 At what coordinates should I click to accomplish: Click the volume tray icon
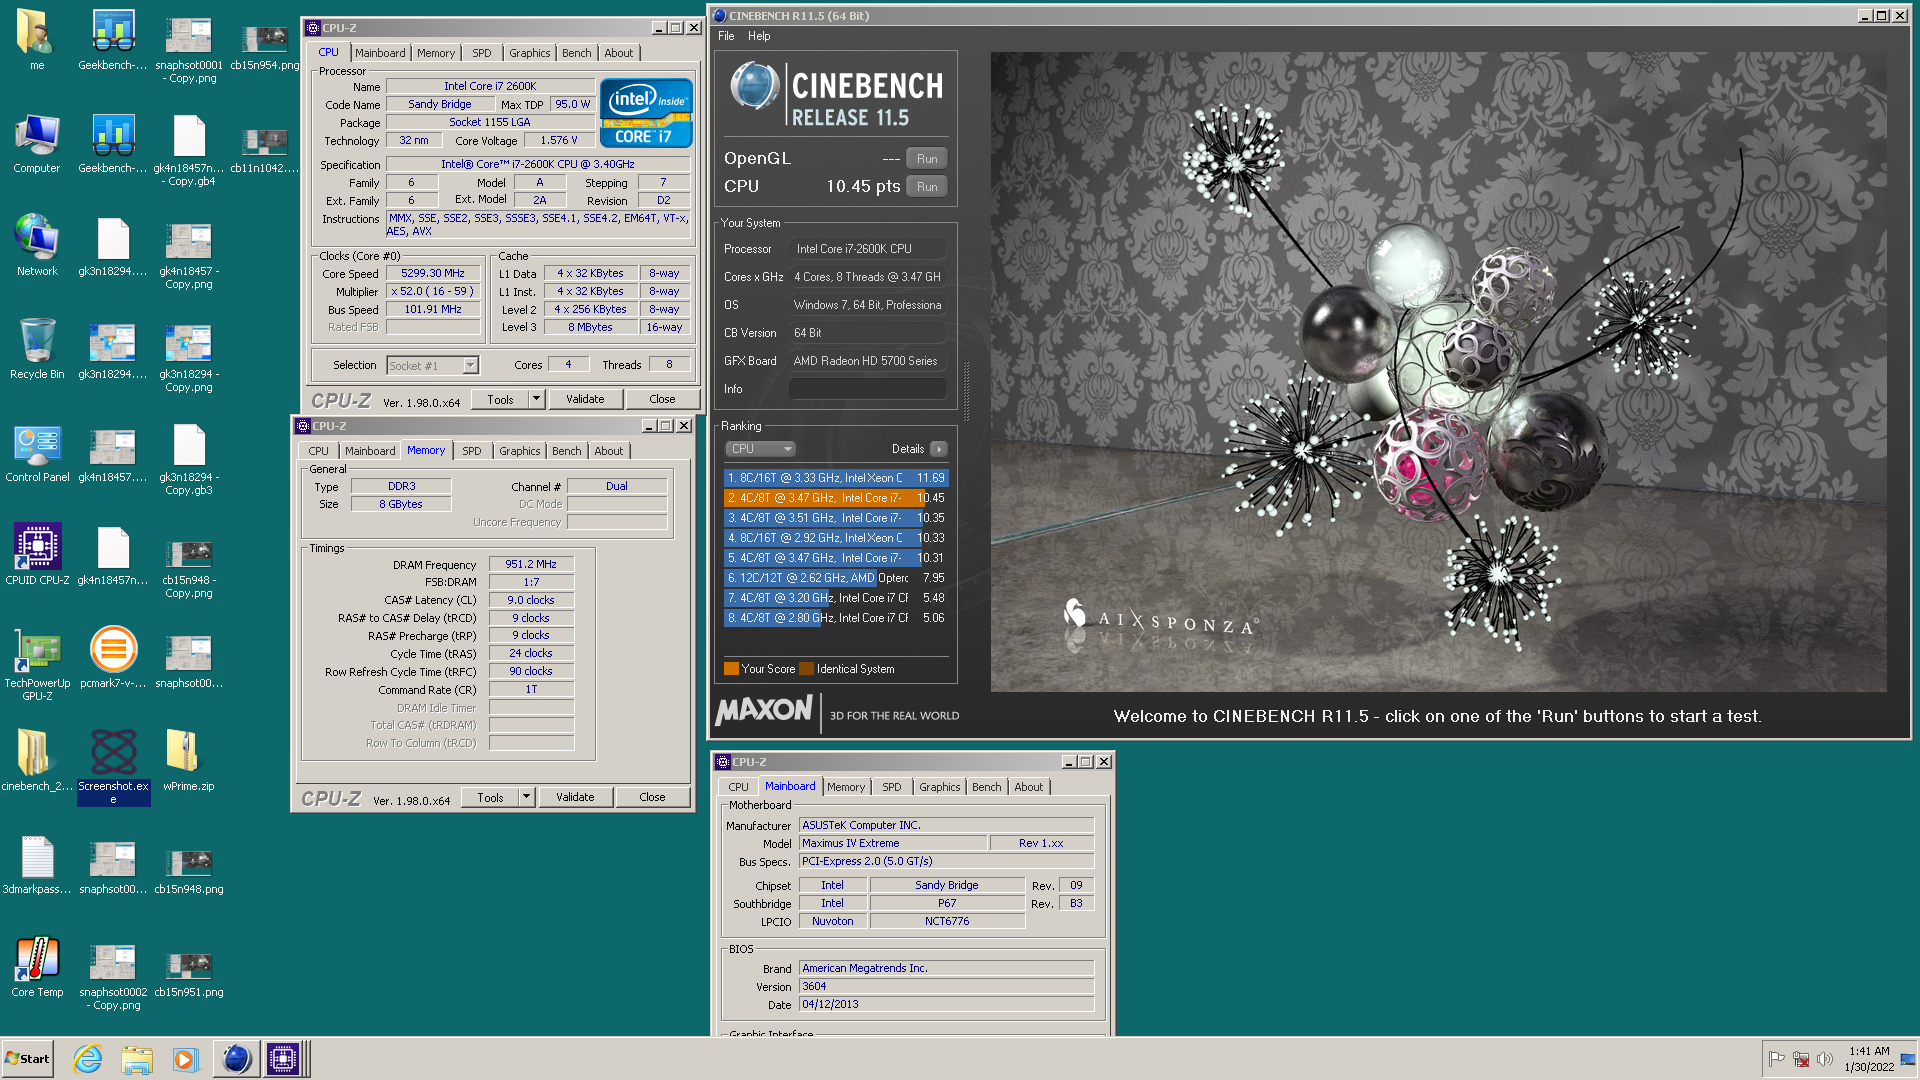tap(1825, 1059)
